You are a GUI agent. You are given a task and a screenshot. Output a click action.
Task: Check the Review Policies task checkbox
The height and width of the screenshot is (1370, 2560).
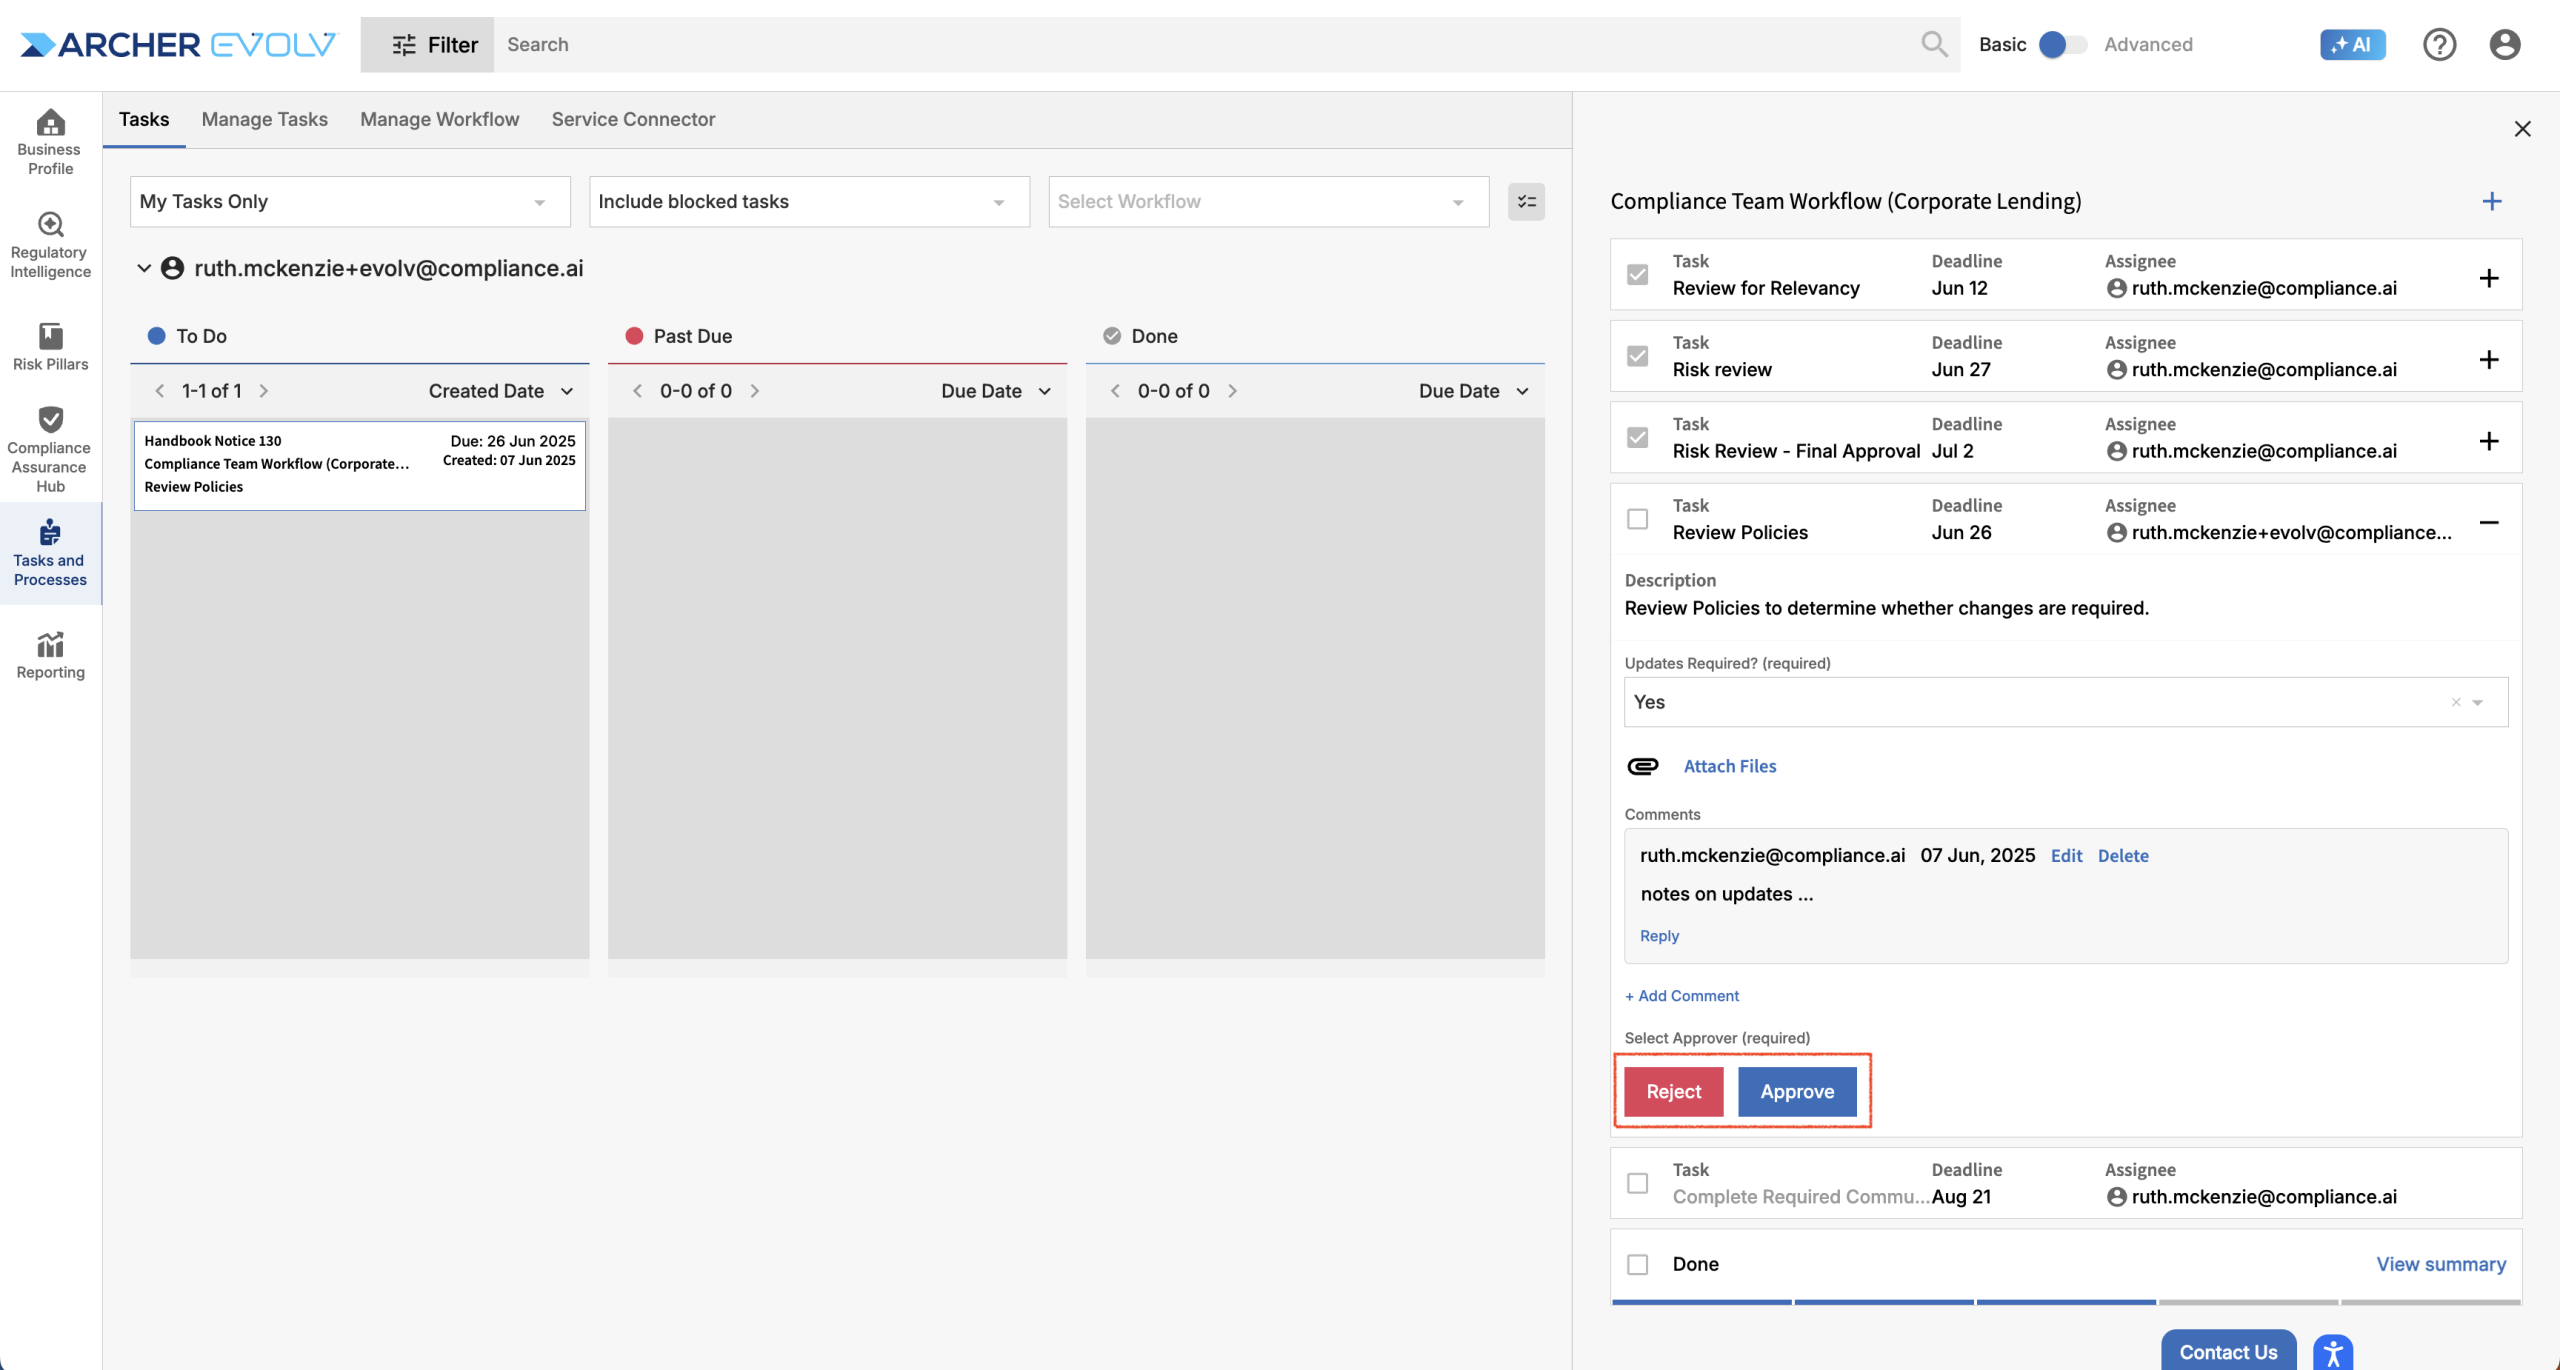(x=1637, y=519)
